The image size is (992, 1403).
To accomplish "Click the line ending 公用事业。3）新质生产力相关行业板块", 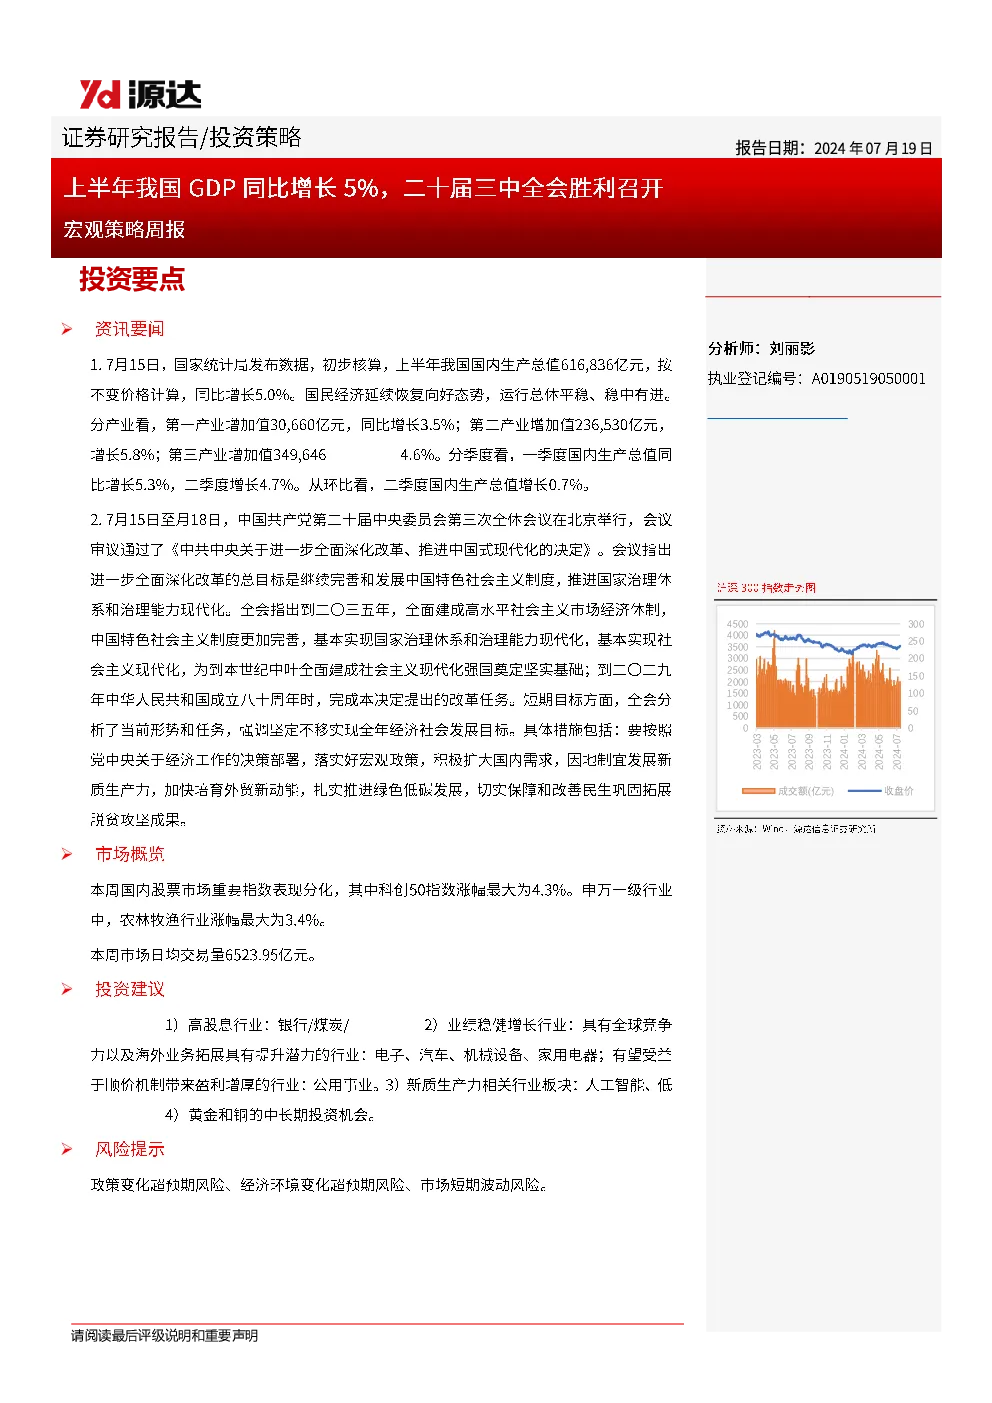I will pos(381,1084).
